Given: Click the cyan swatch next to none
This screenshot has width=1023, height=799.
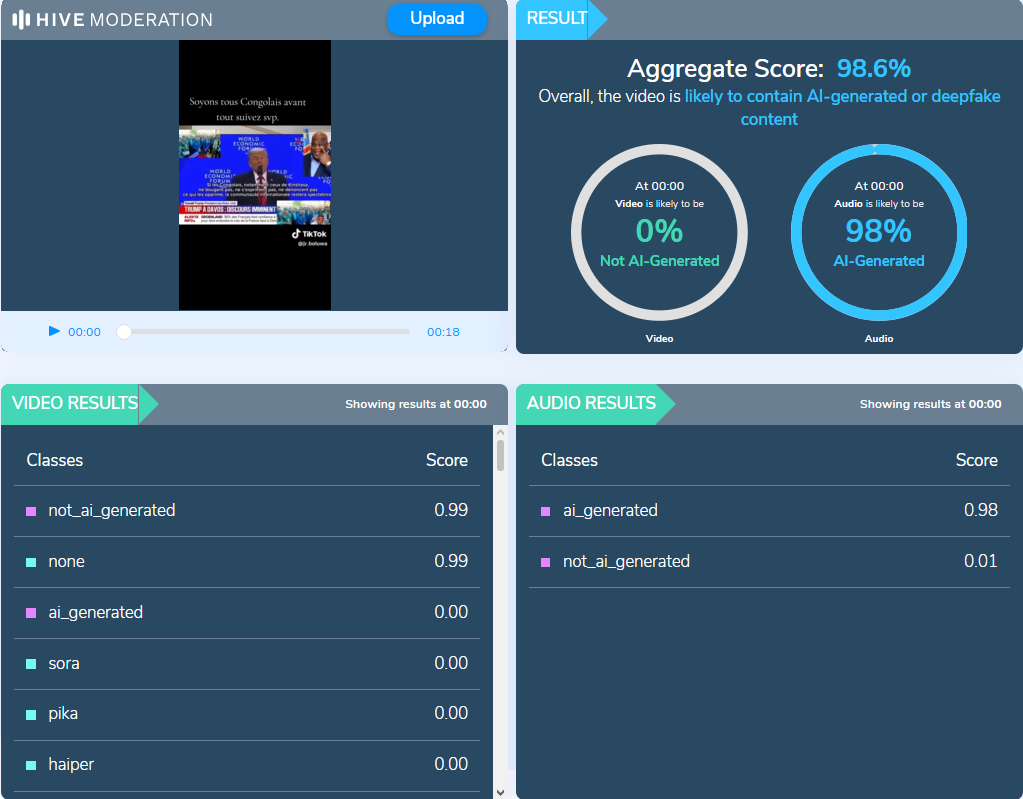Looking at the screenshot, I should 31,562.
